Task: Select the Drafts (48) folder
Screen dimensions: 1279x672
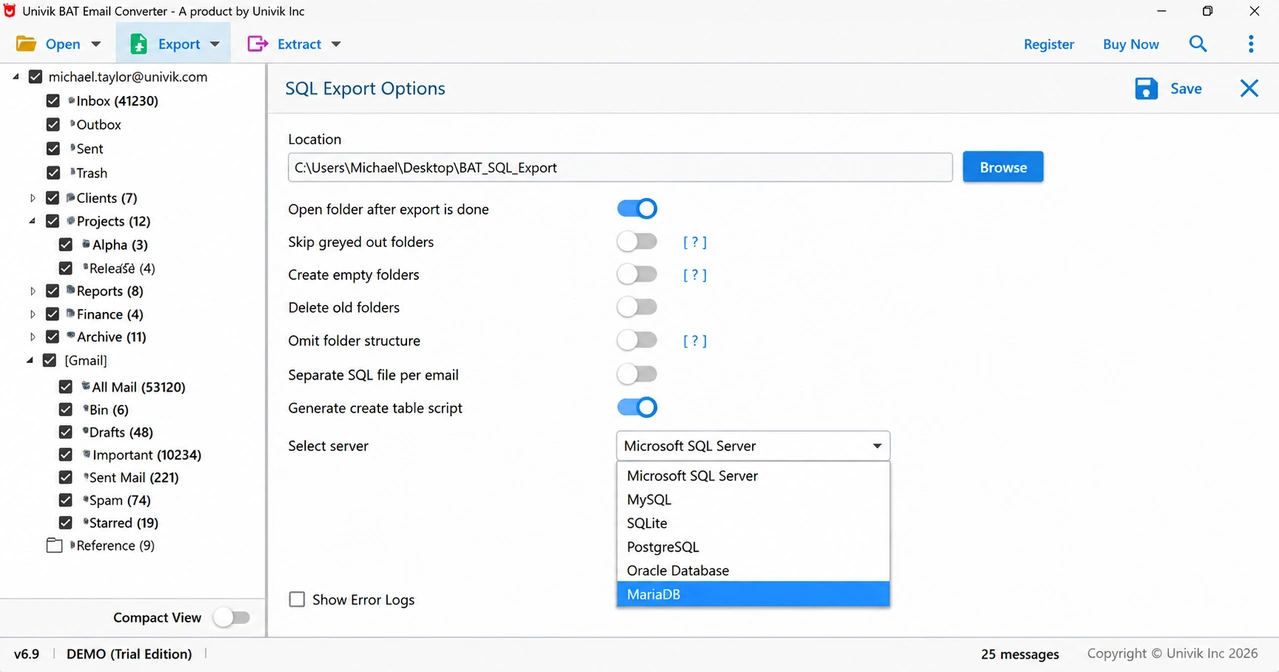Action: tap(121, 432)
